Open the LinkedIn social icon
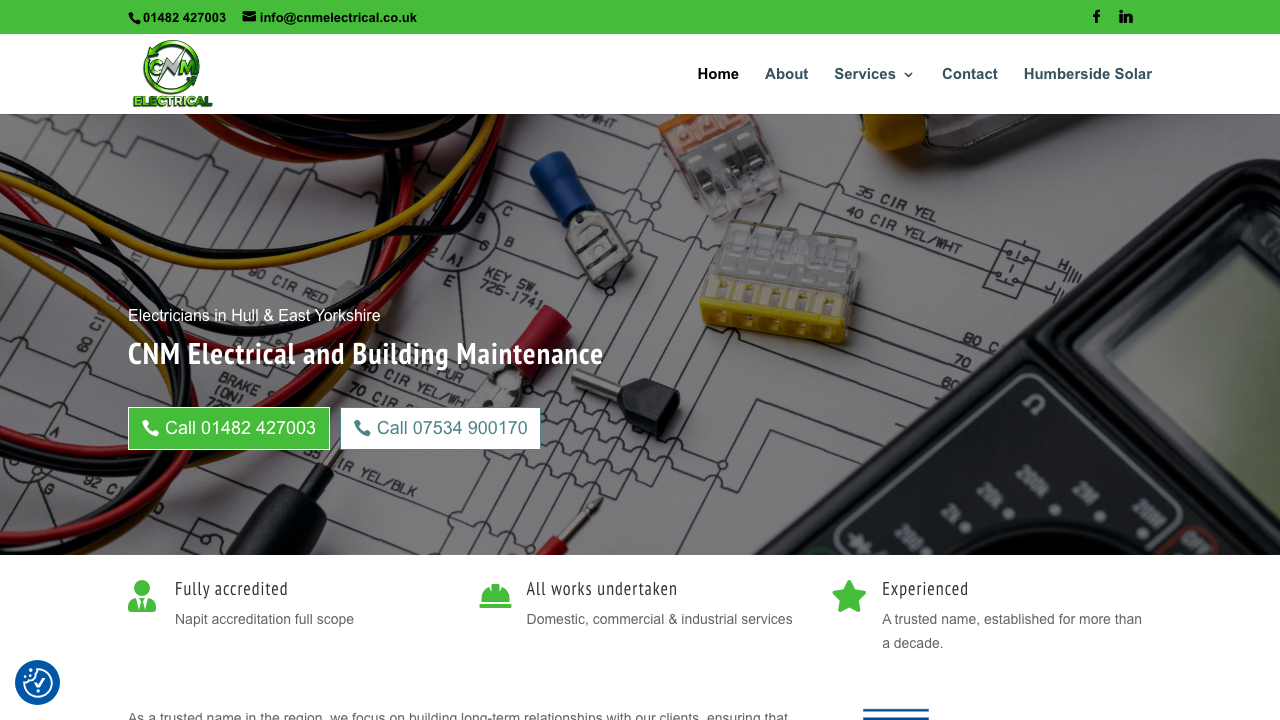 coord(1124,15)
